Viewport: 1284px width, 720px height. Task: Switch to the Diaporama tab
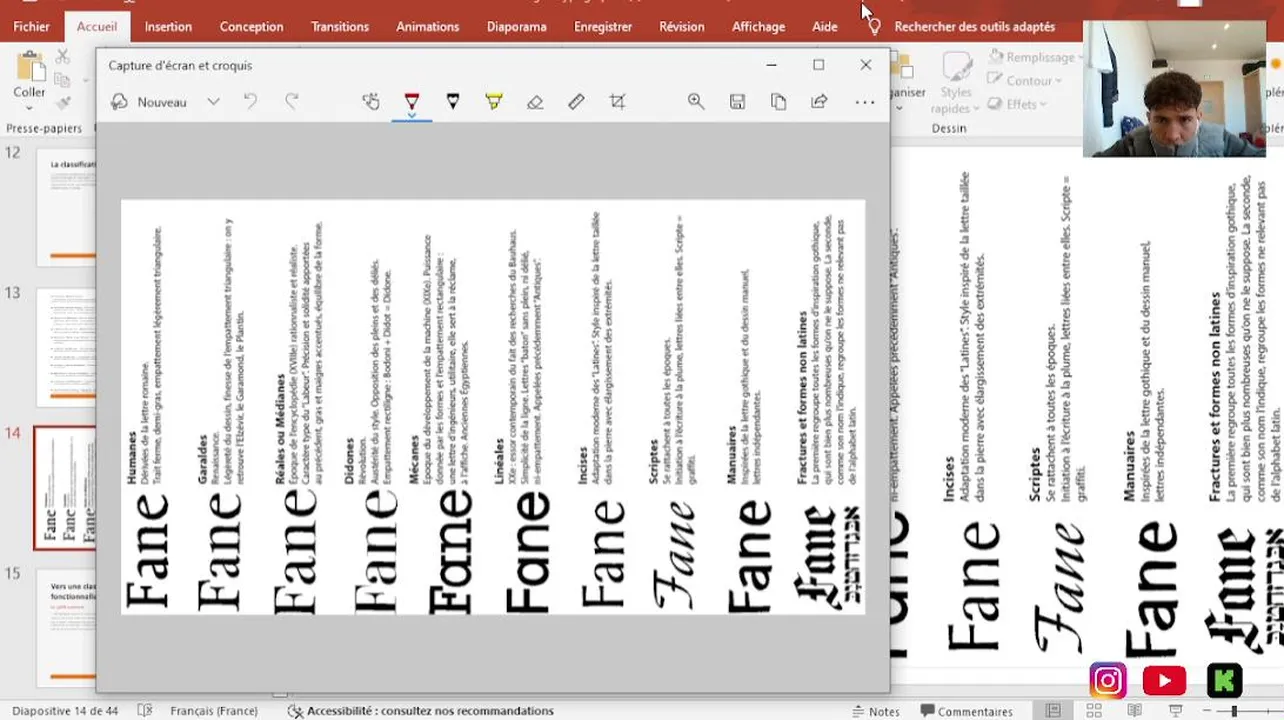coord(516,27)
